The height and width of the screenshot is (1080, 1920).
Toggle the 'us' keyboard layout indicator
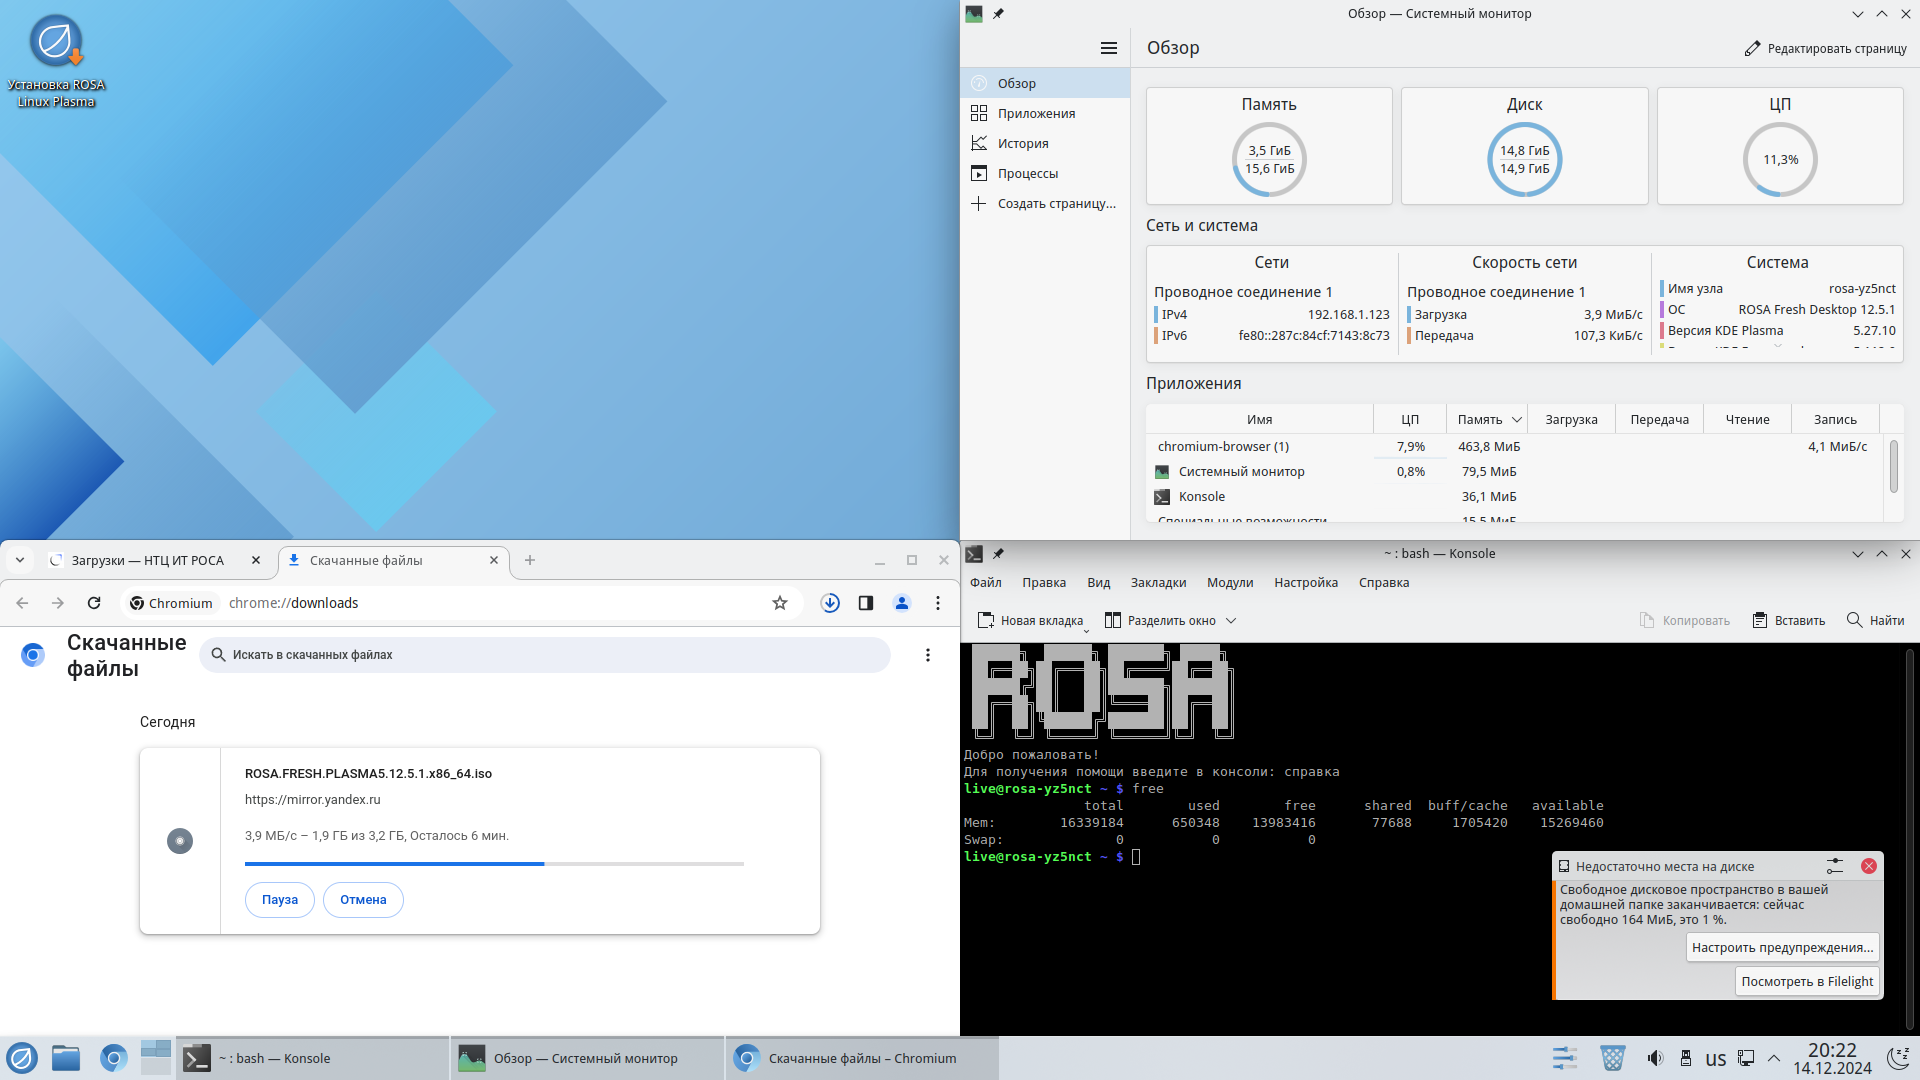tap(1716, 1059)
